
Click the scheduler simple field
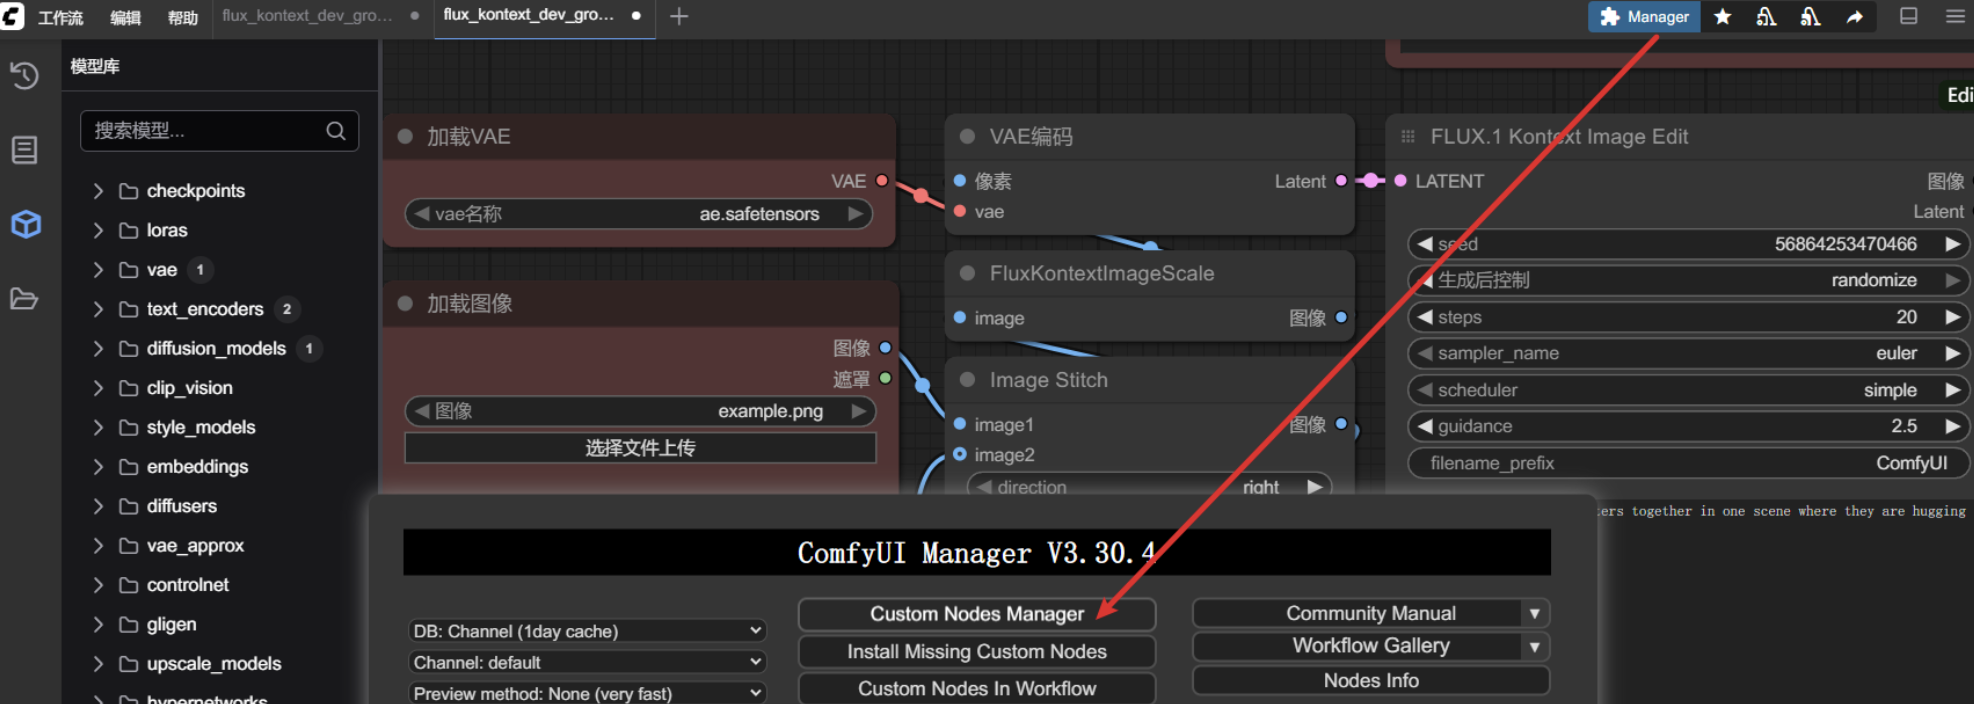1688,390
